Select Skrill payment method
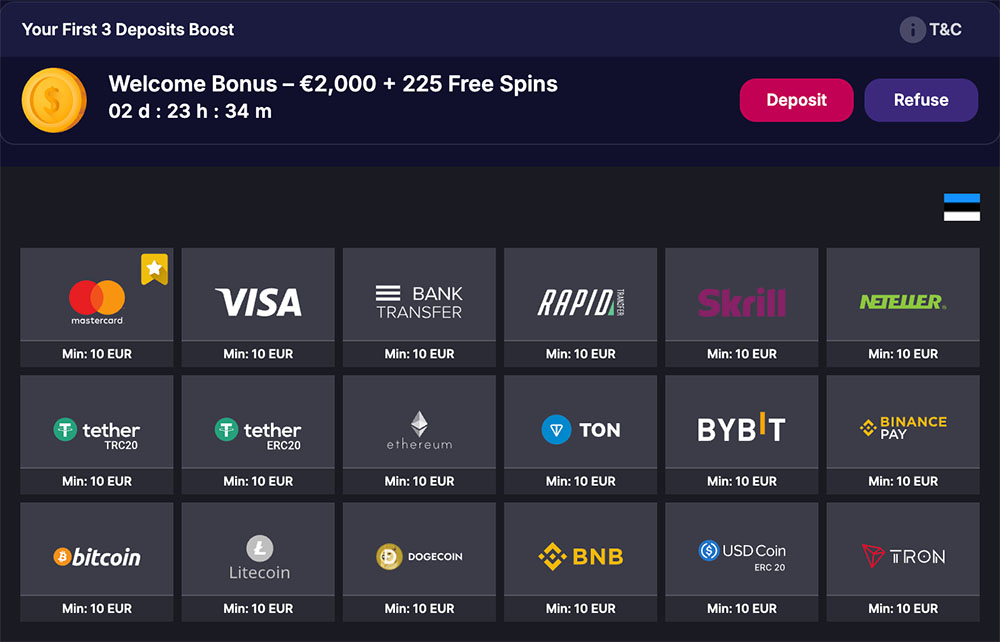This screenshot has width=1000, height=642. (x=741, y=300)
